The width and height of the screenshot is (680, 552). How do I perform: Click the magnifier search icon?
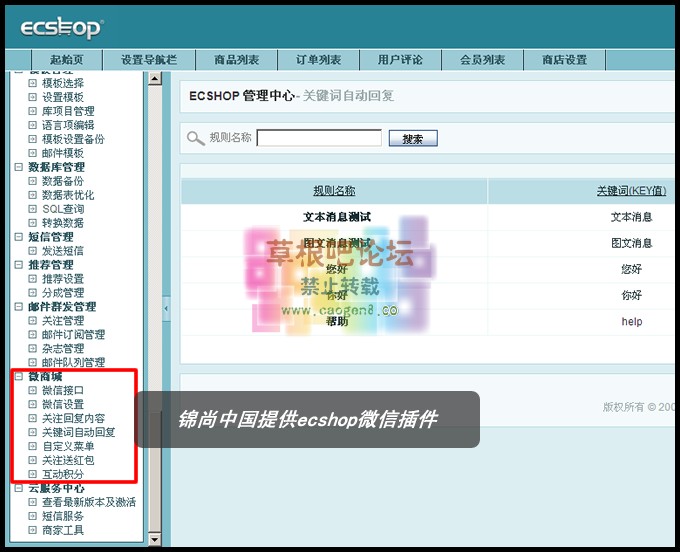pos(195,138)
